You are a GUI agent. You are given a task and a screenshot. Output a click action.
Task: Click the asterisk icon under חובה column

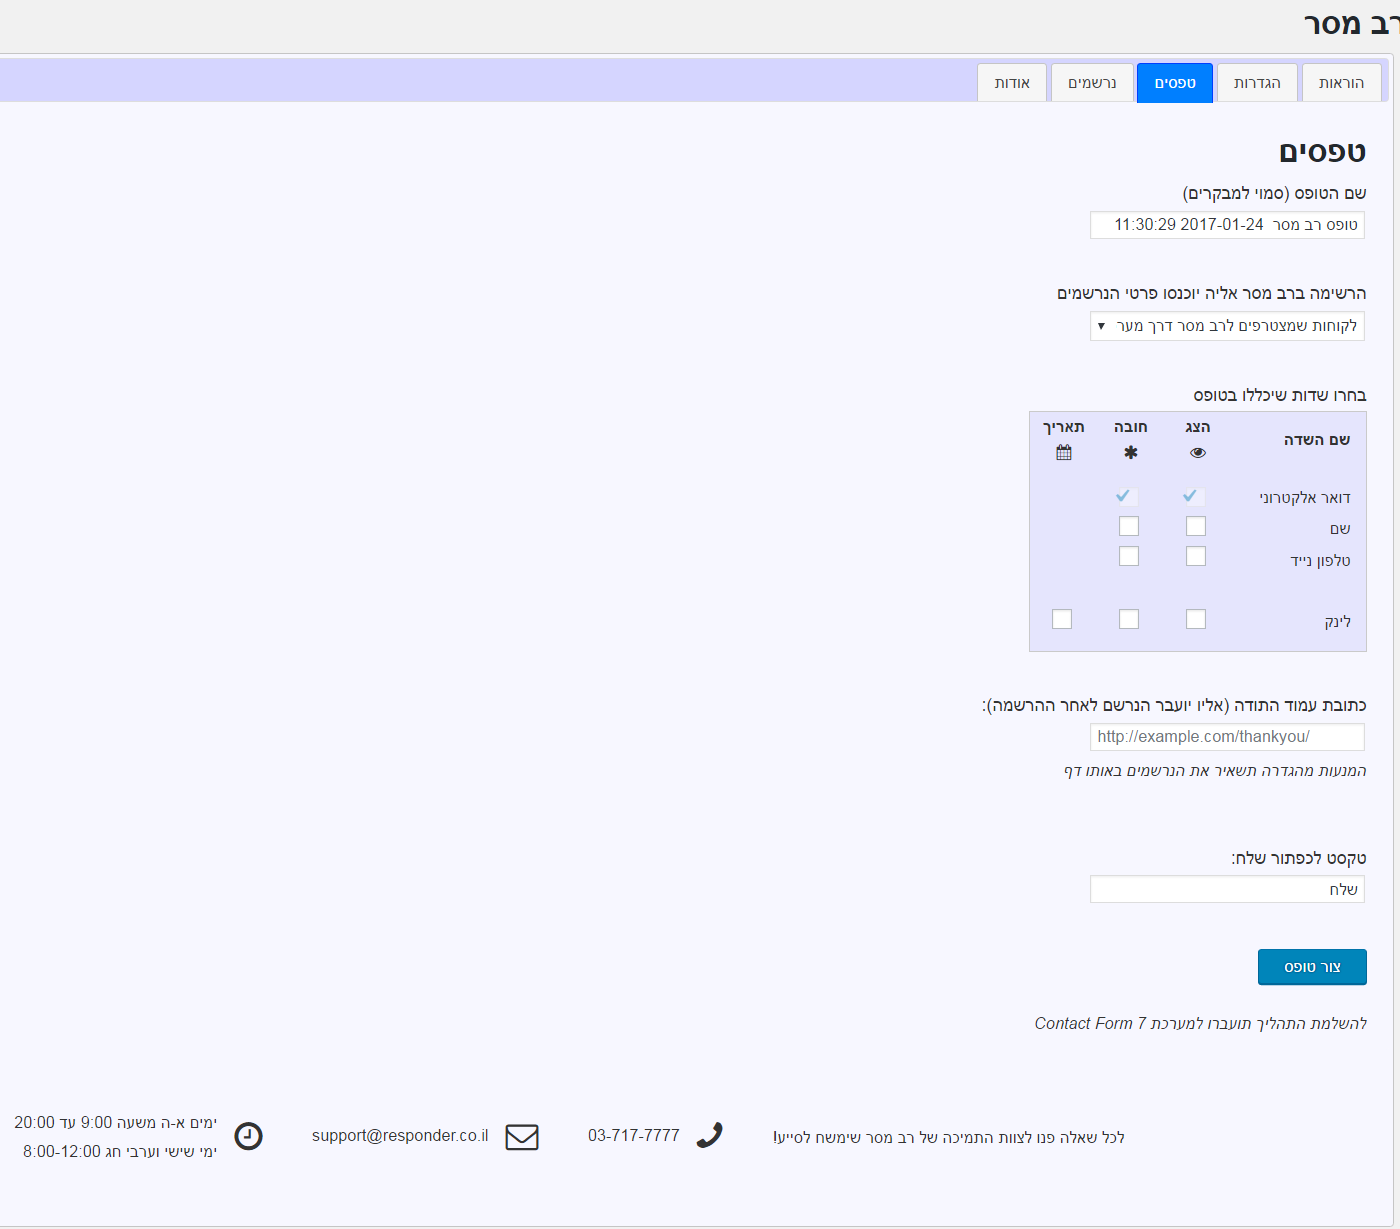pos(1130,453)
